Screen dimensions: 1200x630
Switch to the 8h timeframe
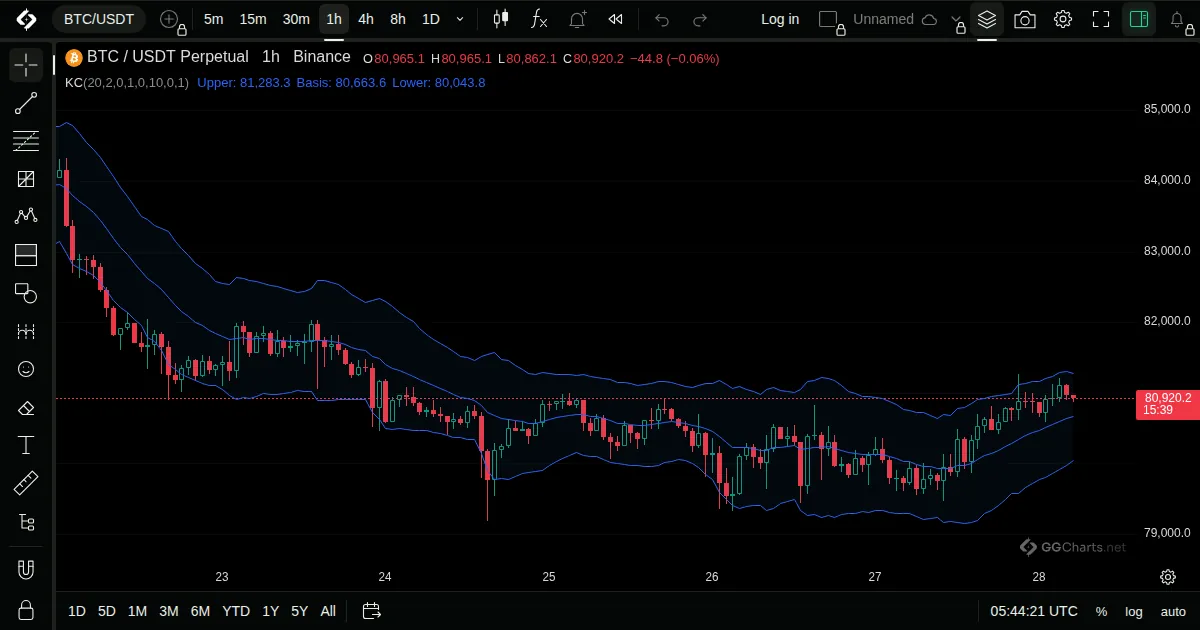pyautogui.click(x=398, y=19)
